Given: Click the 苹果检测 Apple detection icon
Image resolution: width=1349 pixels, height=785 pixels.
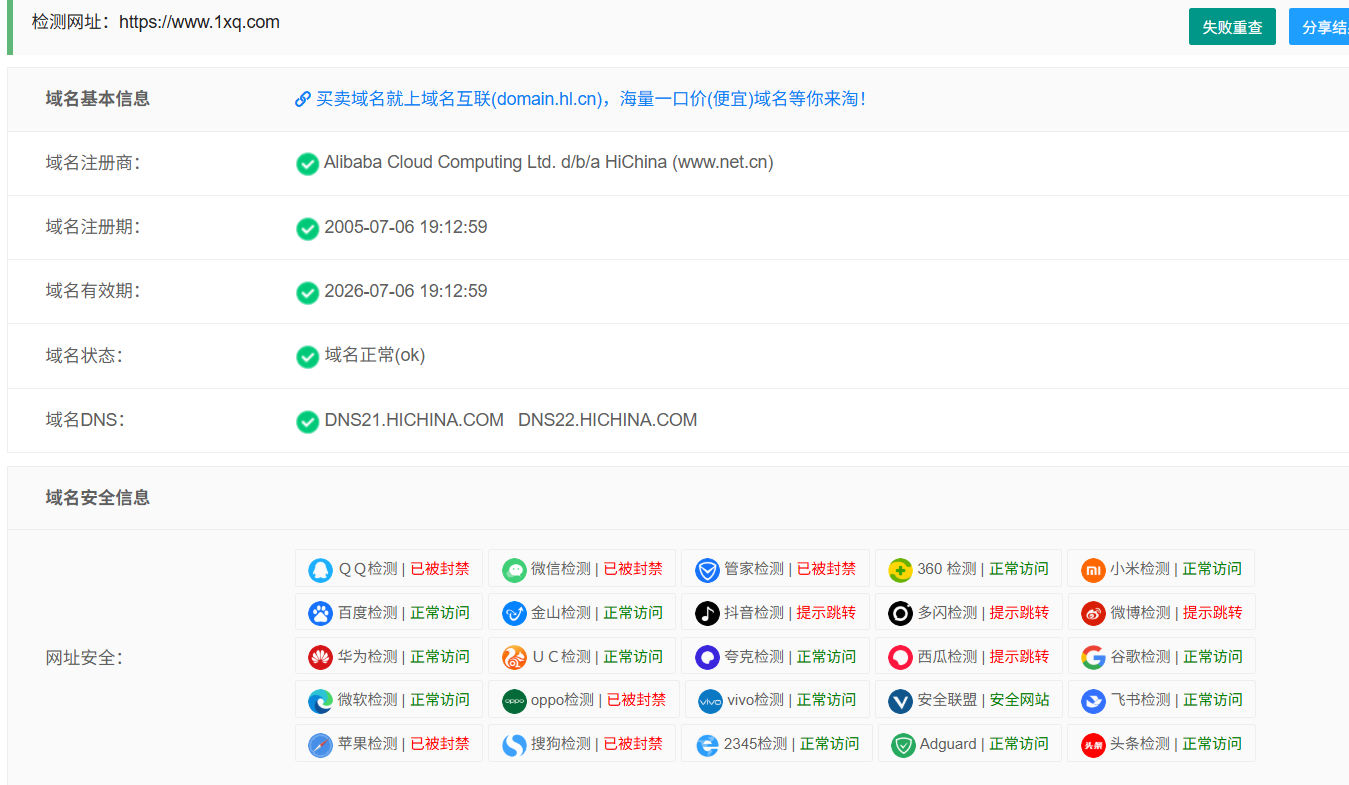Looking at the screenshot, I should click(321, 743).
